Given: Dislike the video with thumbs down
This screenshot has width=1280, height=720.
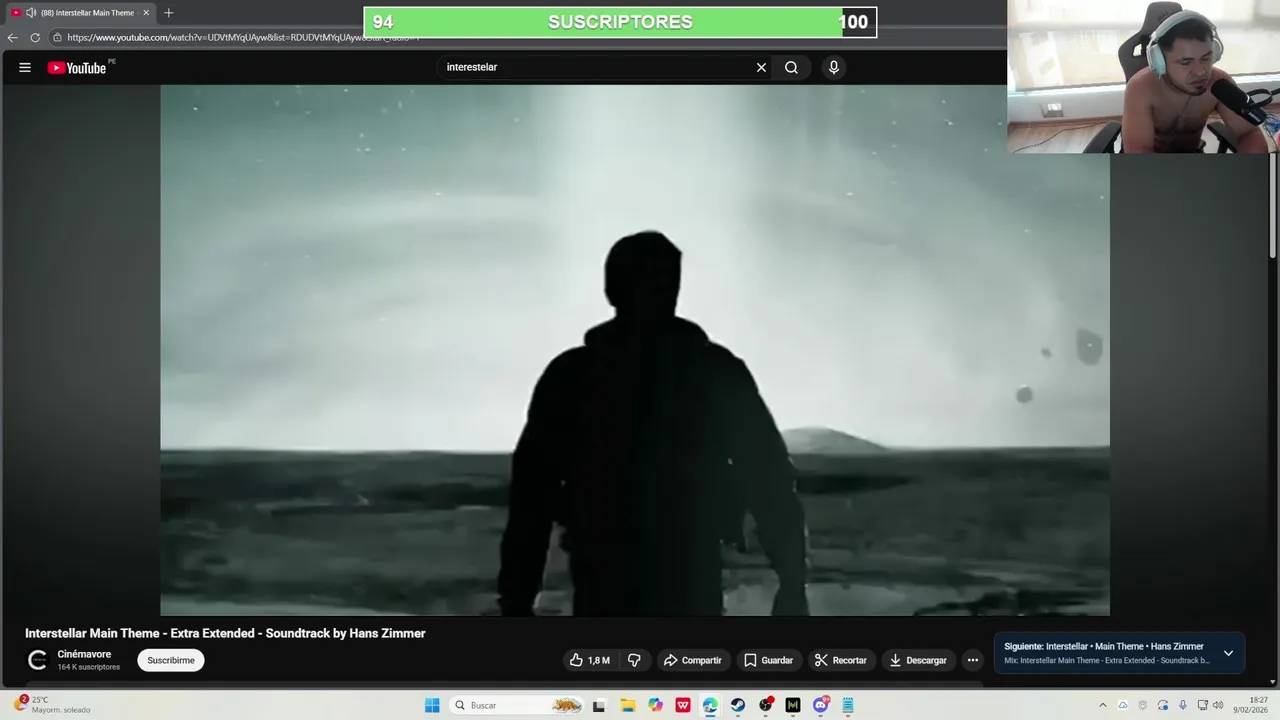Looking at the screenshot, I should coord(634,660).
